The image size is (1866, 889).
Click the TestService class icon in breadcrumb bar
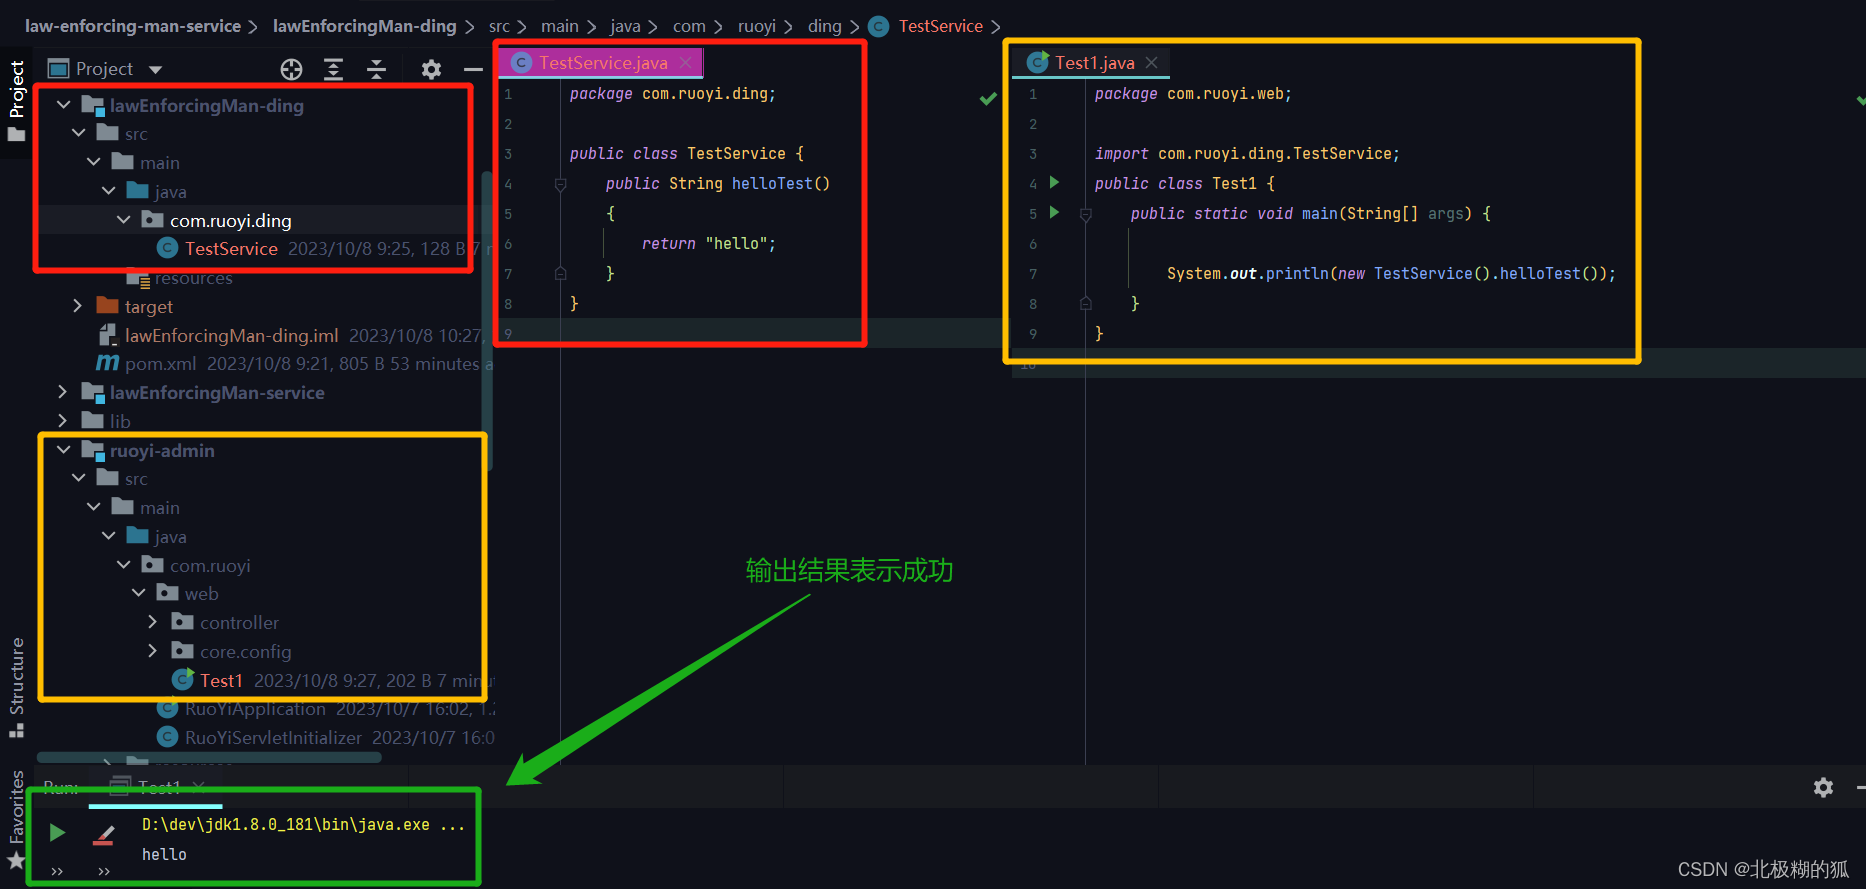tap(878, 26)
